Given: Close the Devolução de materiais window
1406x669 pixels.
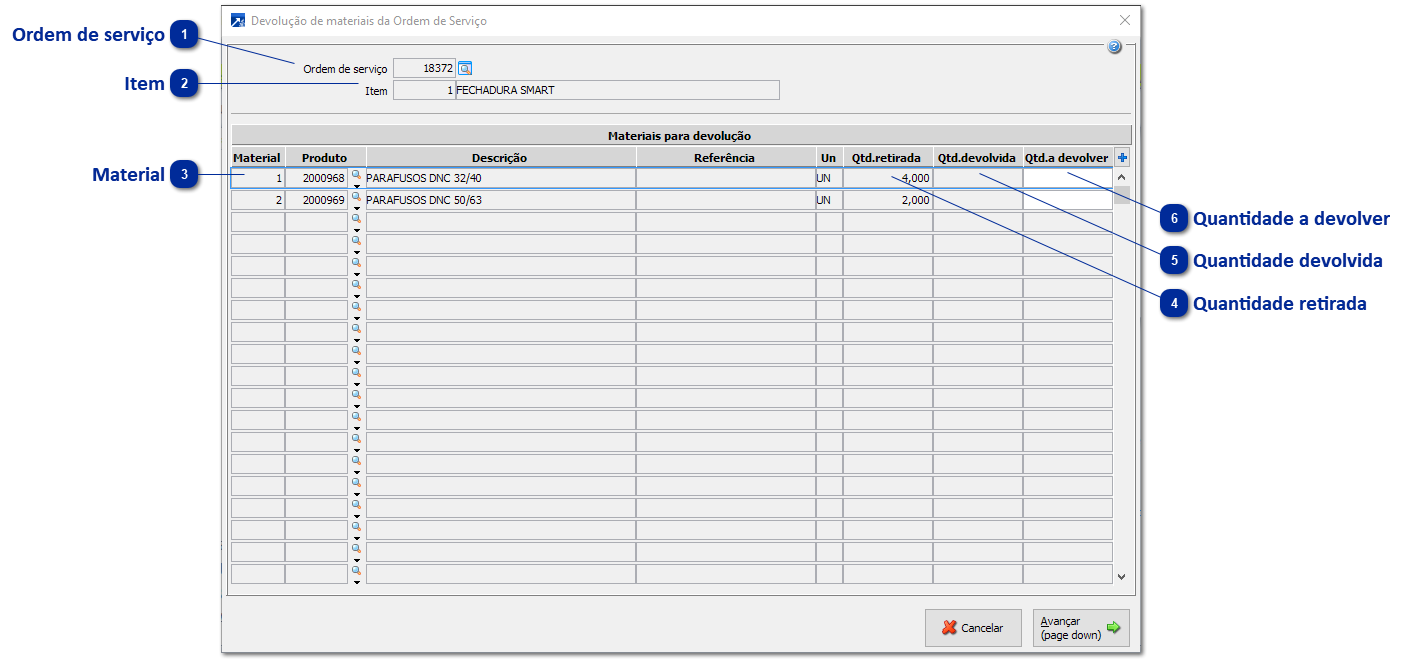Looking at the screenshot, I should 1124,20.
